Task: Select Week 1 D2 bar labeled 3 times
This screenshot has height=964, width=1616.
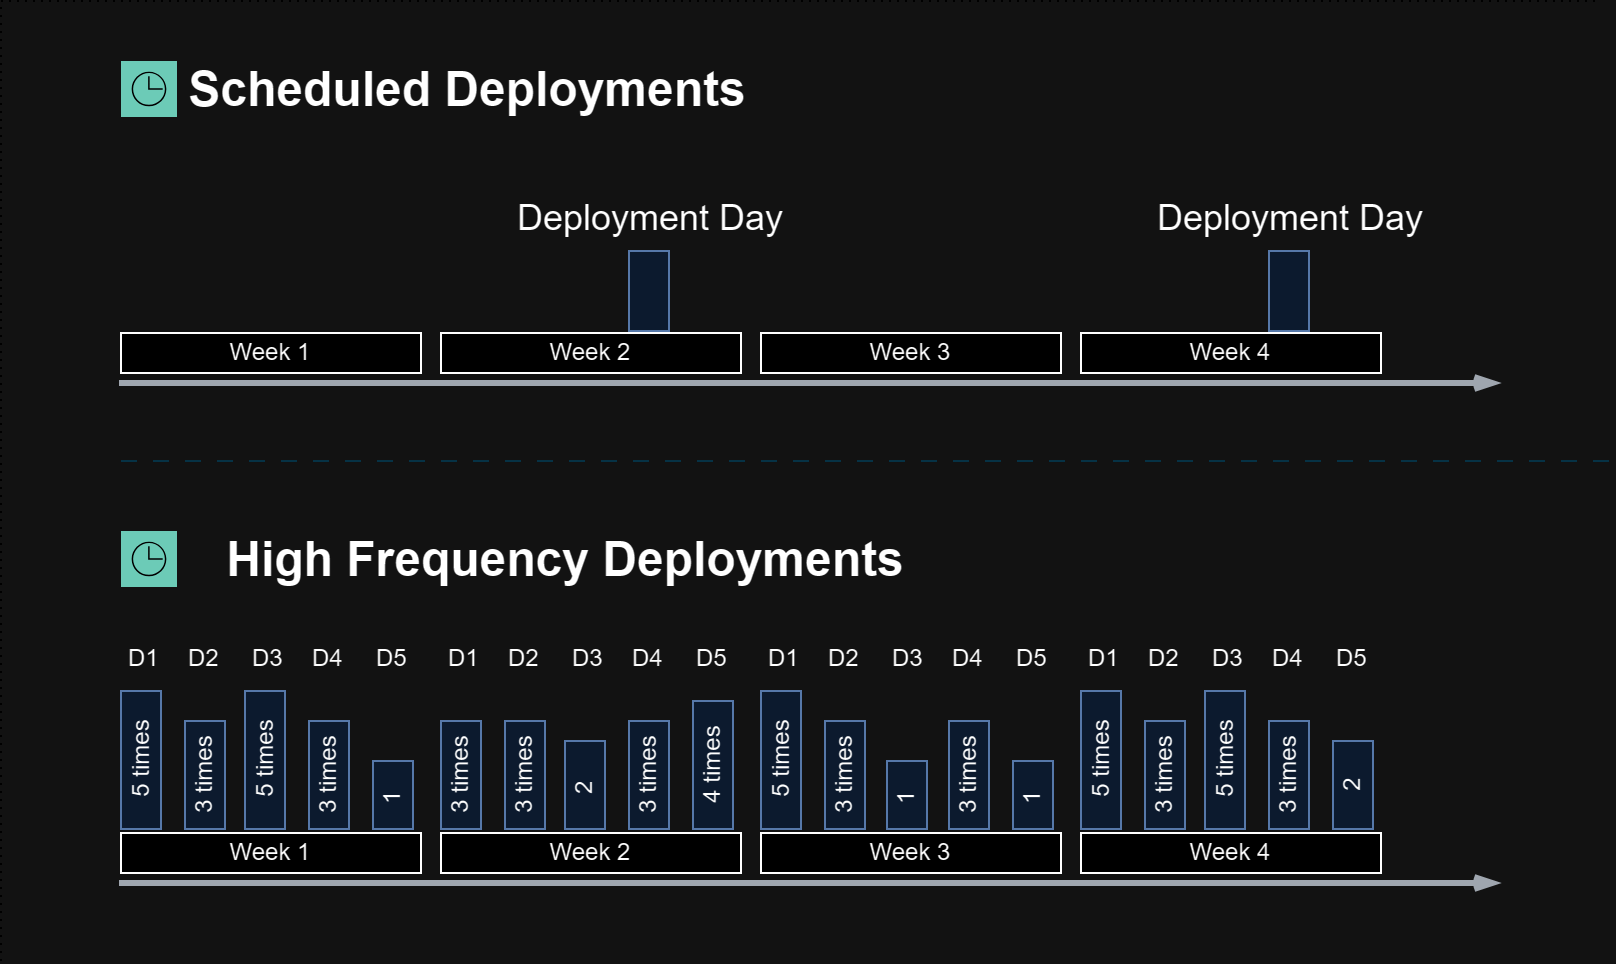Action: click(205, 775)
